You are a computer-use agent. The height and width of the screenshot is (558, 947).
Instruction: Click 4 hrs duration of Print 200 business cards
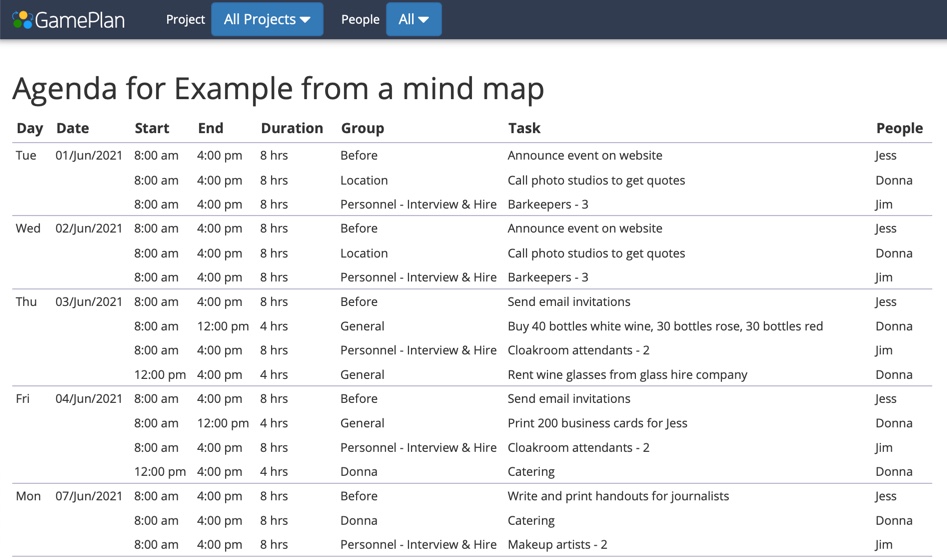[x=274, y=423]
